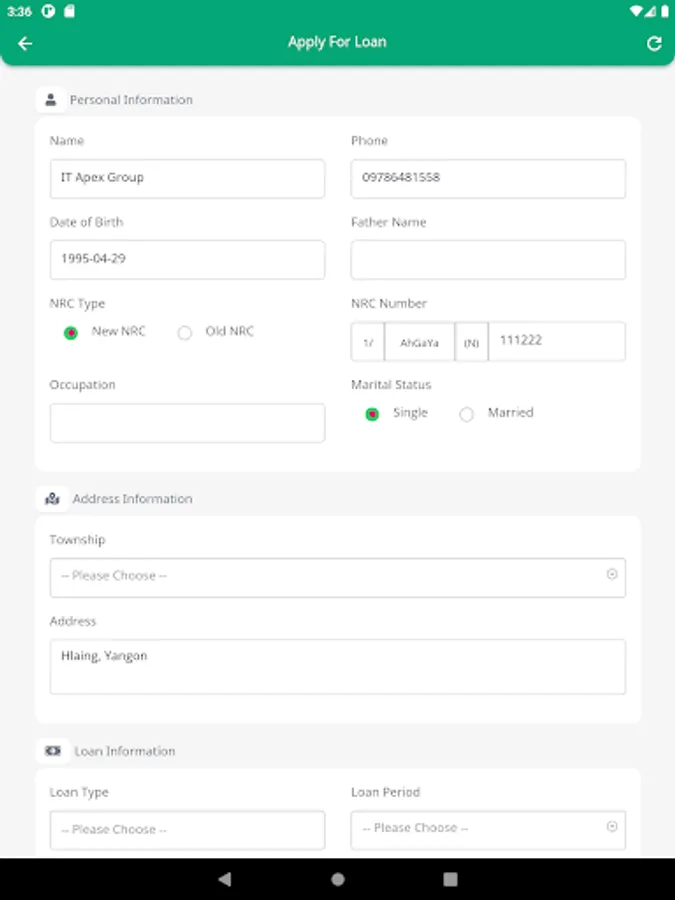This screenshot has width=675, height=900.
Task: Click the Loan Information money icon
Action: 53,750
